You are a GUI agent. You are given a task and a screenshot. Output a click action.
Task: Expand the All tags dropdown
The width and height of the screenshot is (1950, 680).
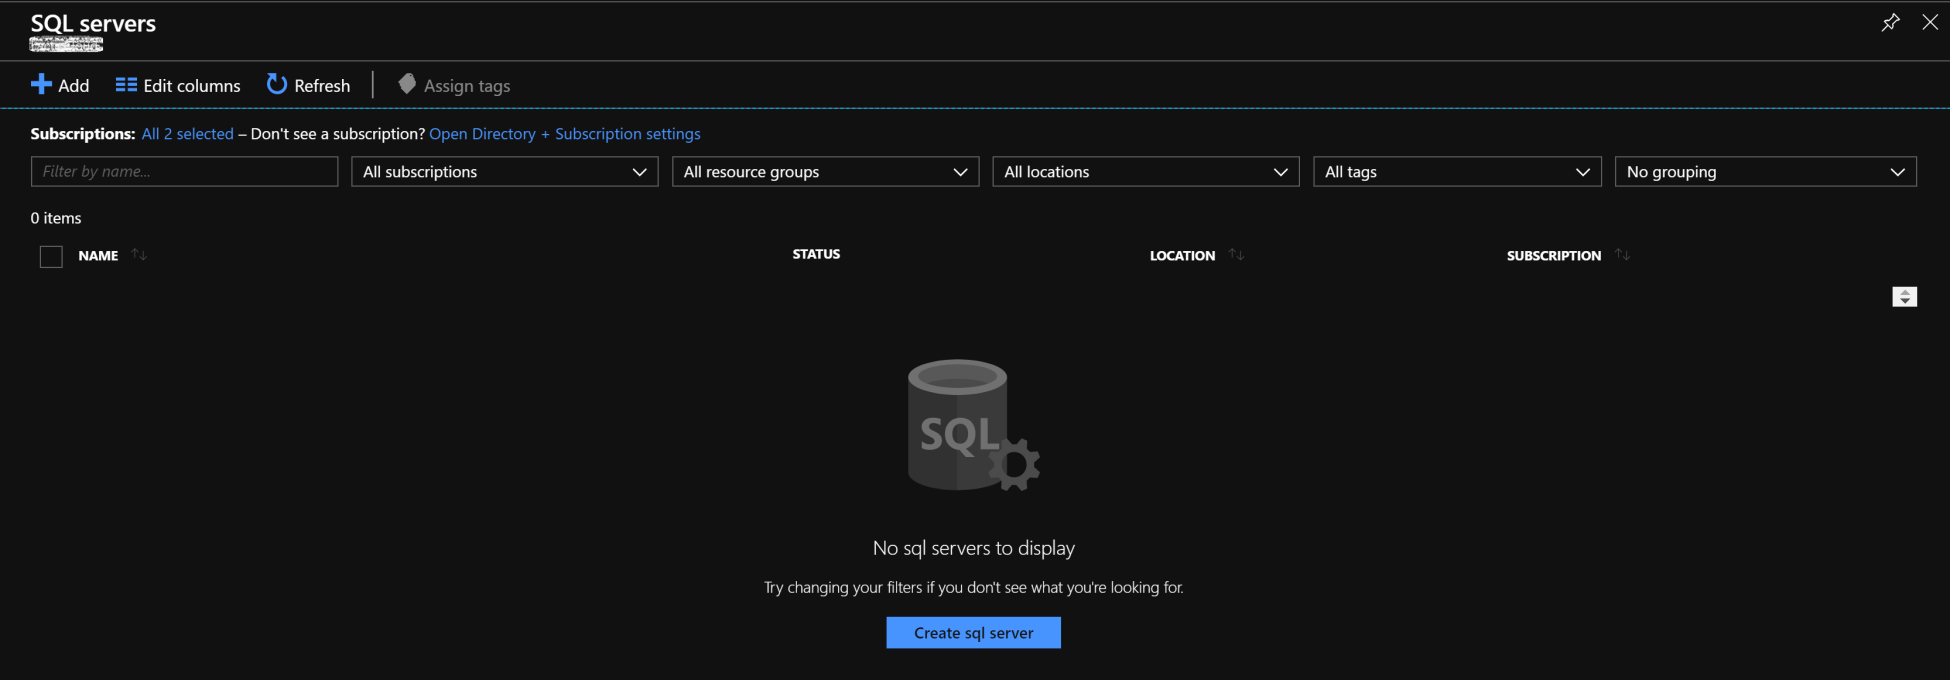point(1457,171)
